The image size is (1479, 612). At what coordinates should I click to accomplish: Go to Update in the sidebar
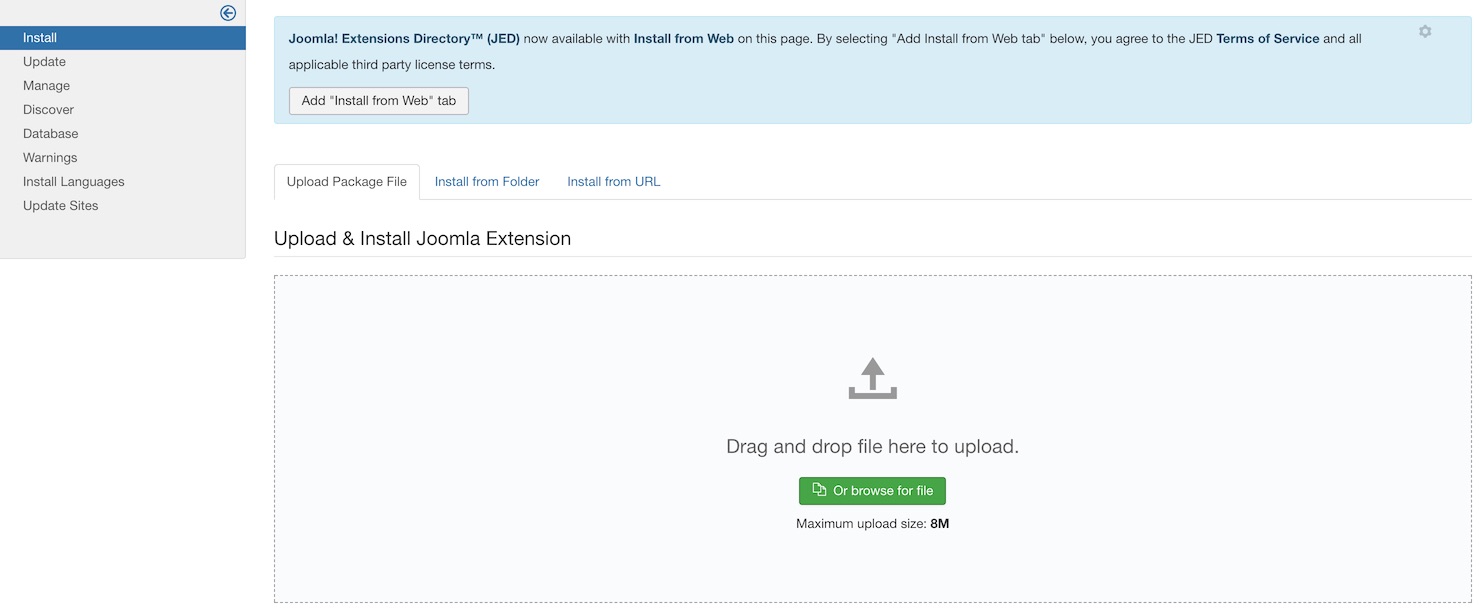coord(44,62)
